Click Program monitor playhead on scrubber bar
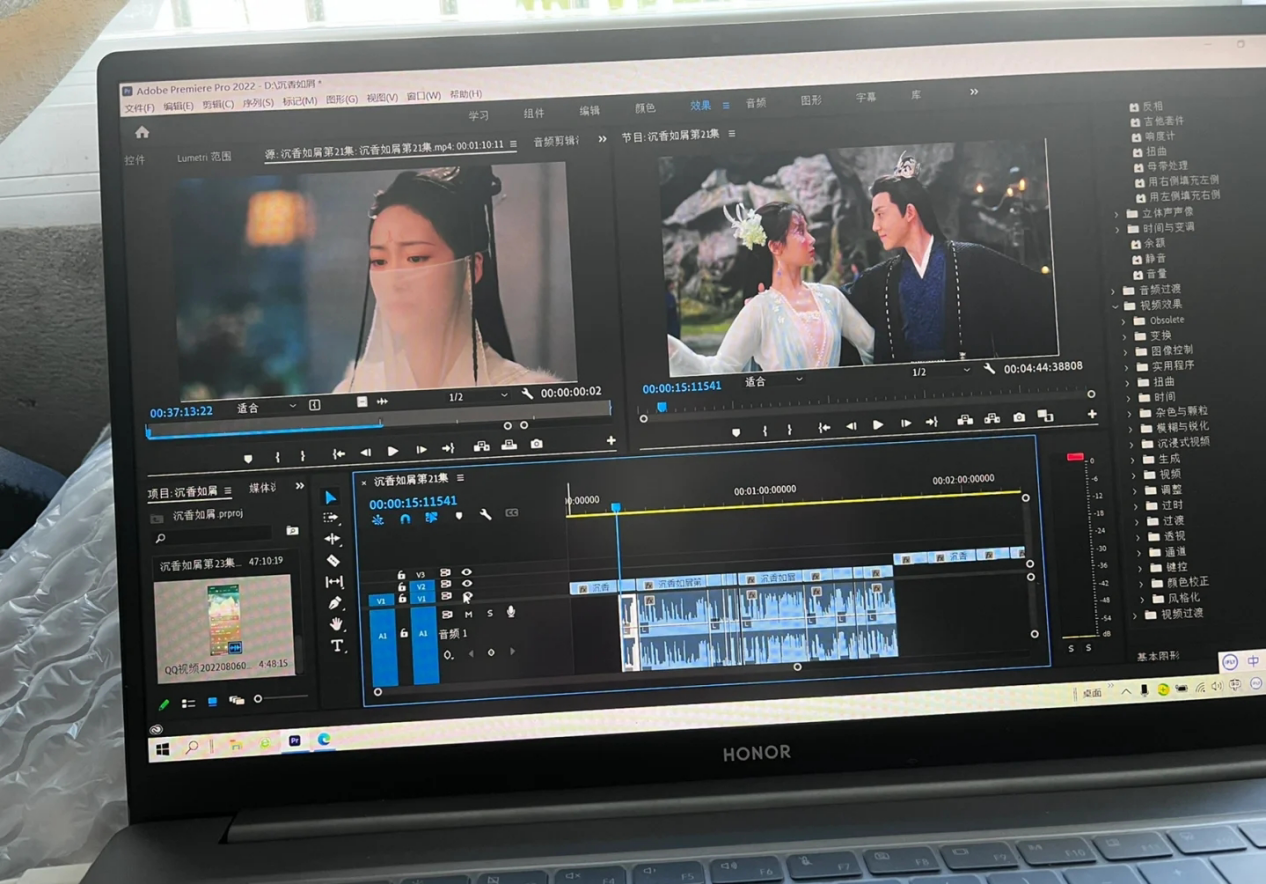 point(661,407)
